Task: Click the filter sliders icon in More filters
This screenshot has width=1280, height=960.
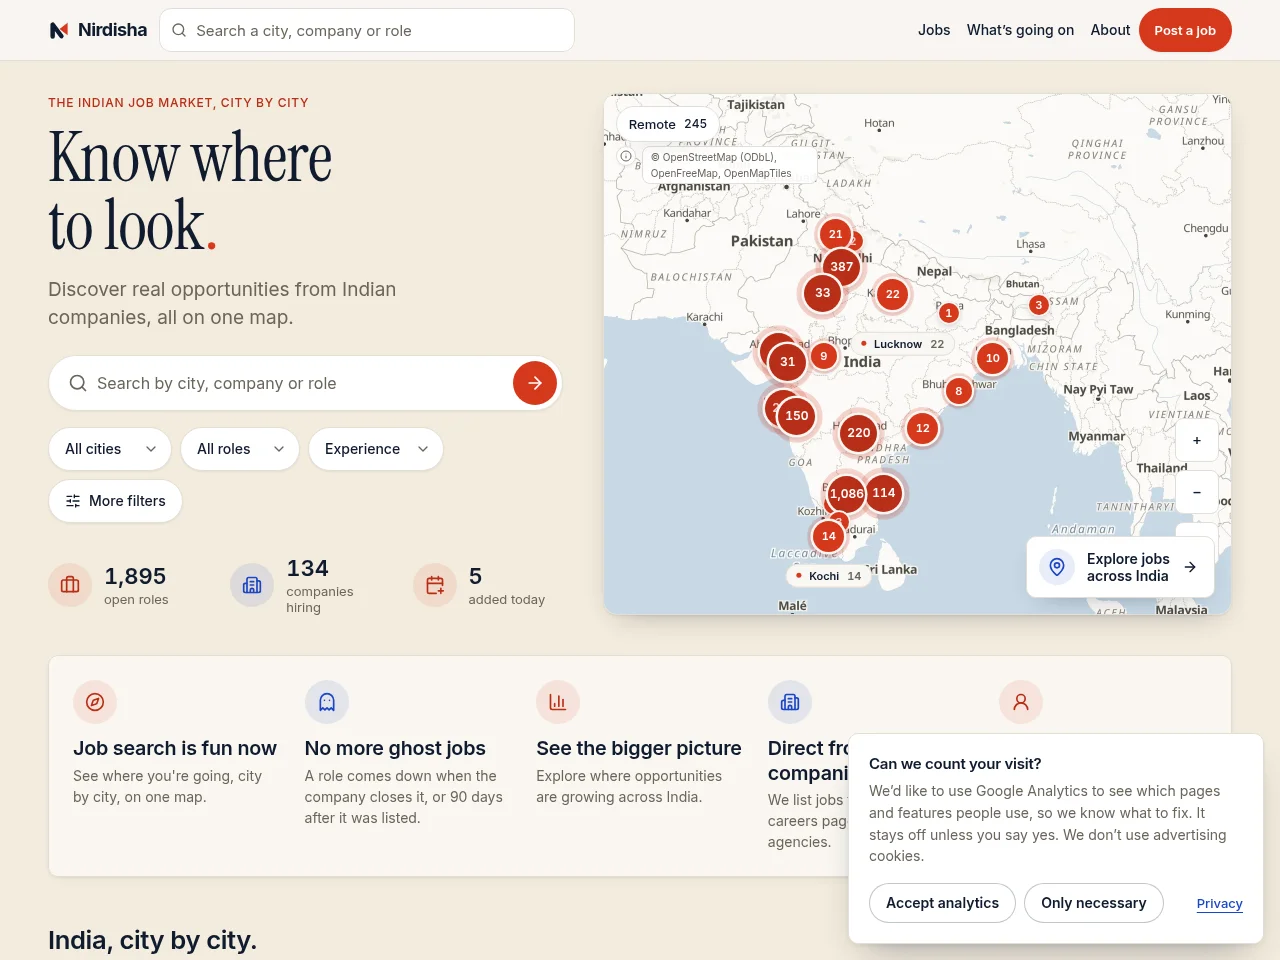Action: click(x=73, y=501)
